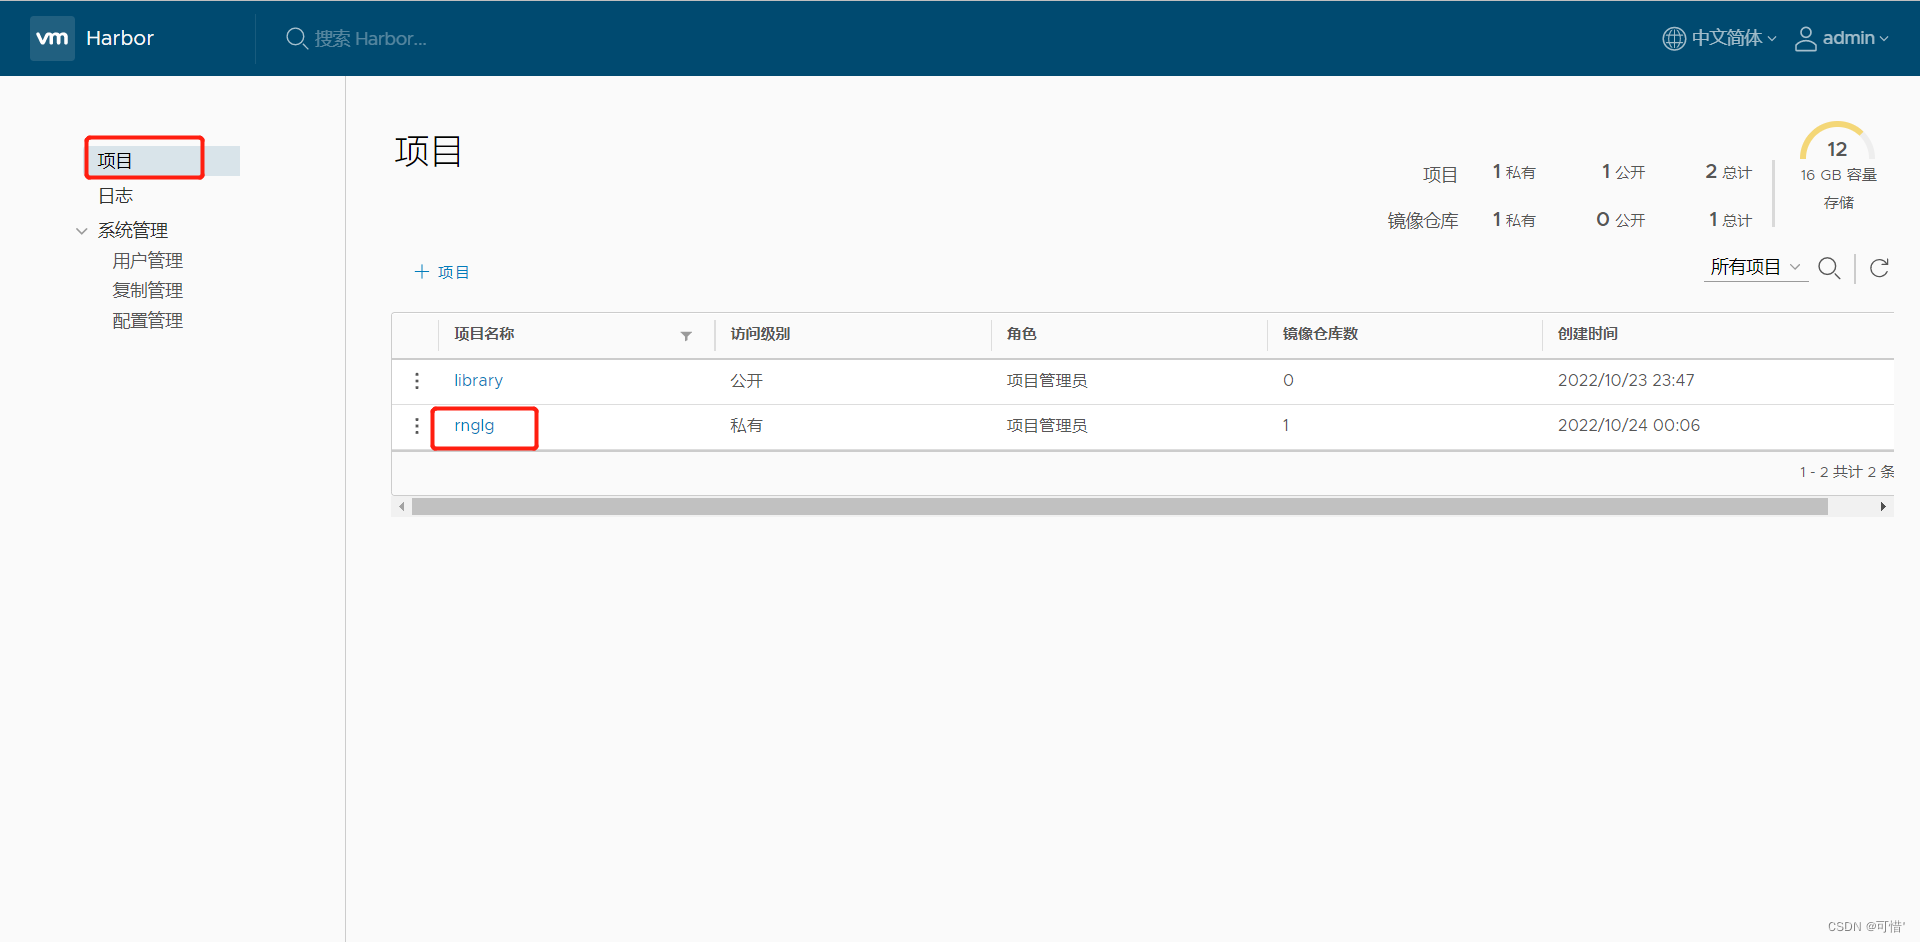The width and height of the screenshot is (1920, 942).
Task: Click the + 项目 new project button
Action: pos(442,272)
